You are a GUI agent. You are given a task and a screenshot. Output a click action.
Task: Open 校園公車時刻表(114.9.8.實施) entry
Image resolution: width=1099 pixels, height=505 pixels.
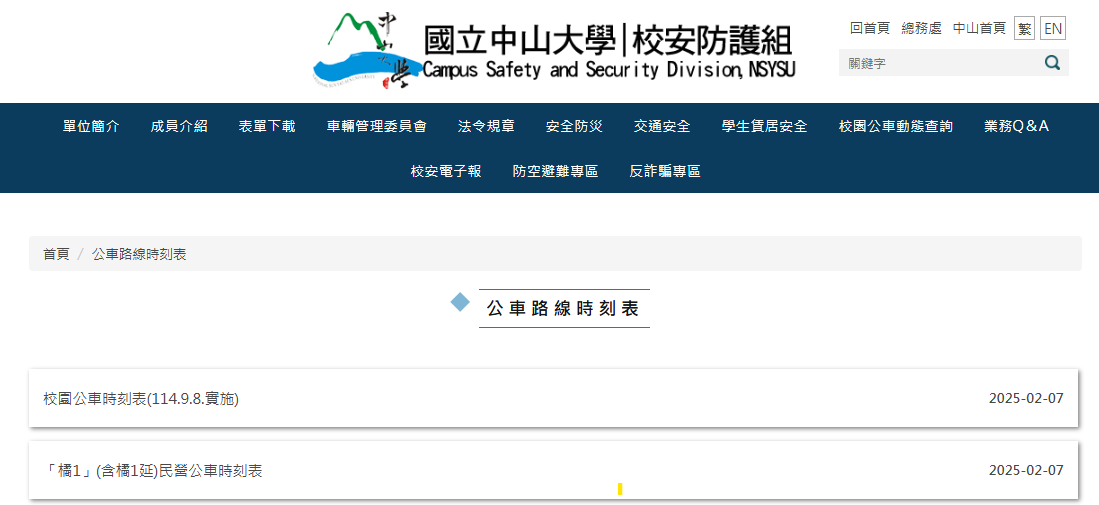pyautogui.click(x=141, y=398)
